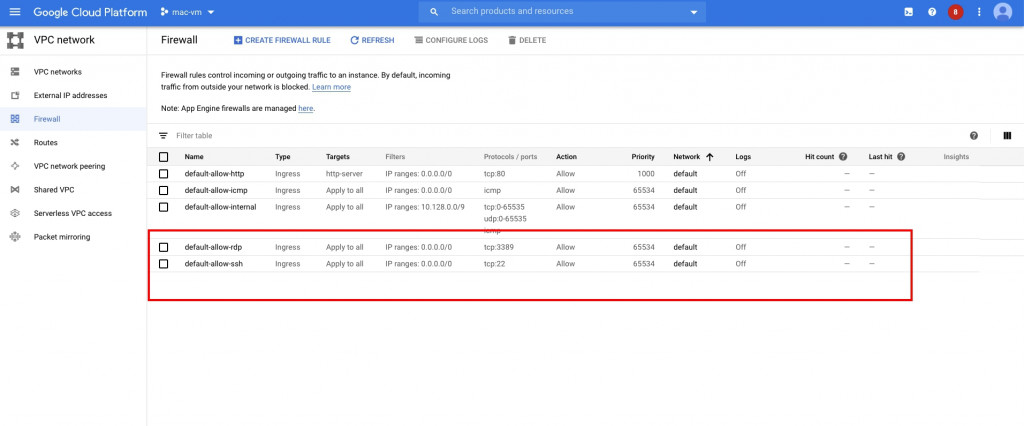Open External IP addresses in sidebar
Screen dimensions: 1024x426
tap(71, 95)
